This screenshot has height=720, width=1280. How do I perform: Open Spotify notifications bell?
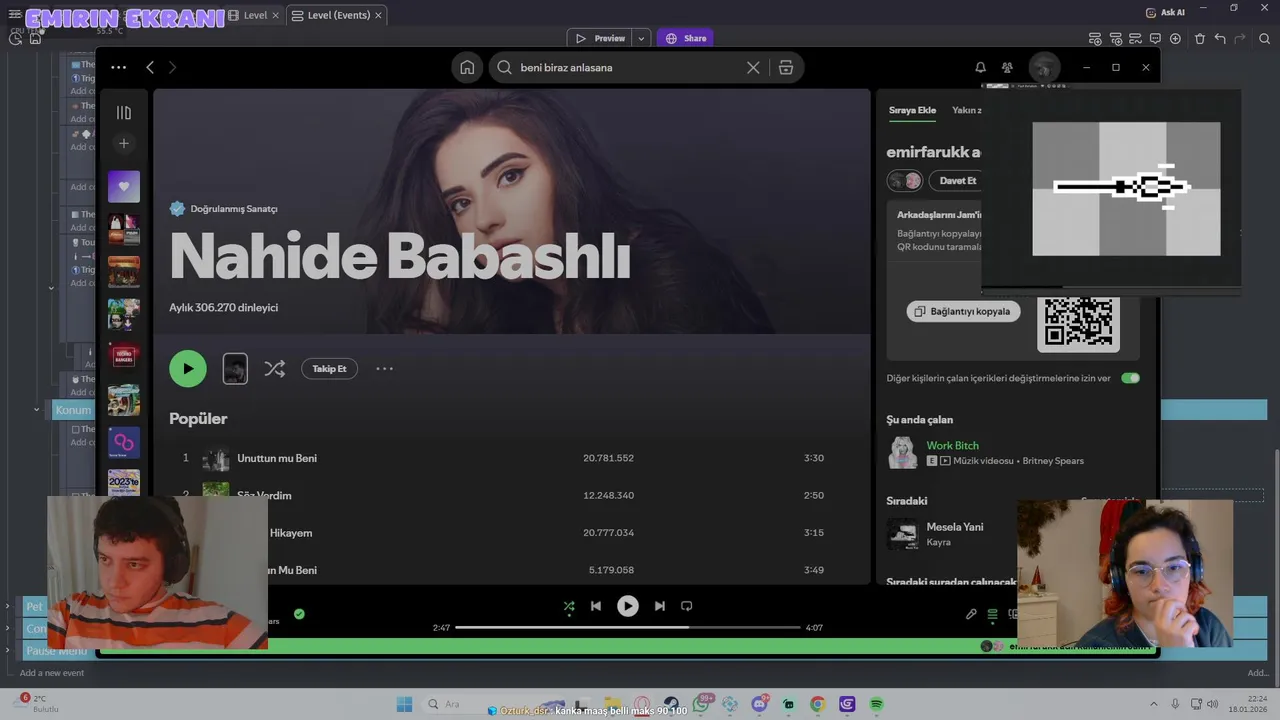(x=980, y=67)
